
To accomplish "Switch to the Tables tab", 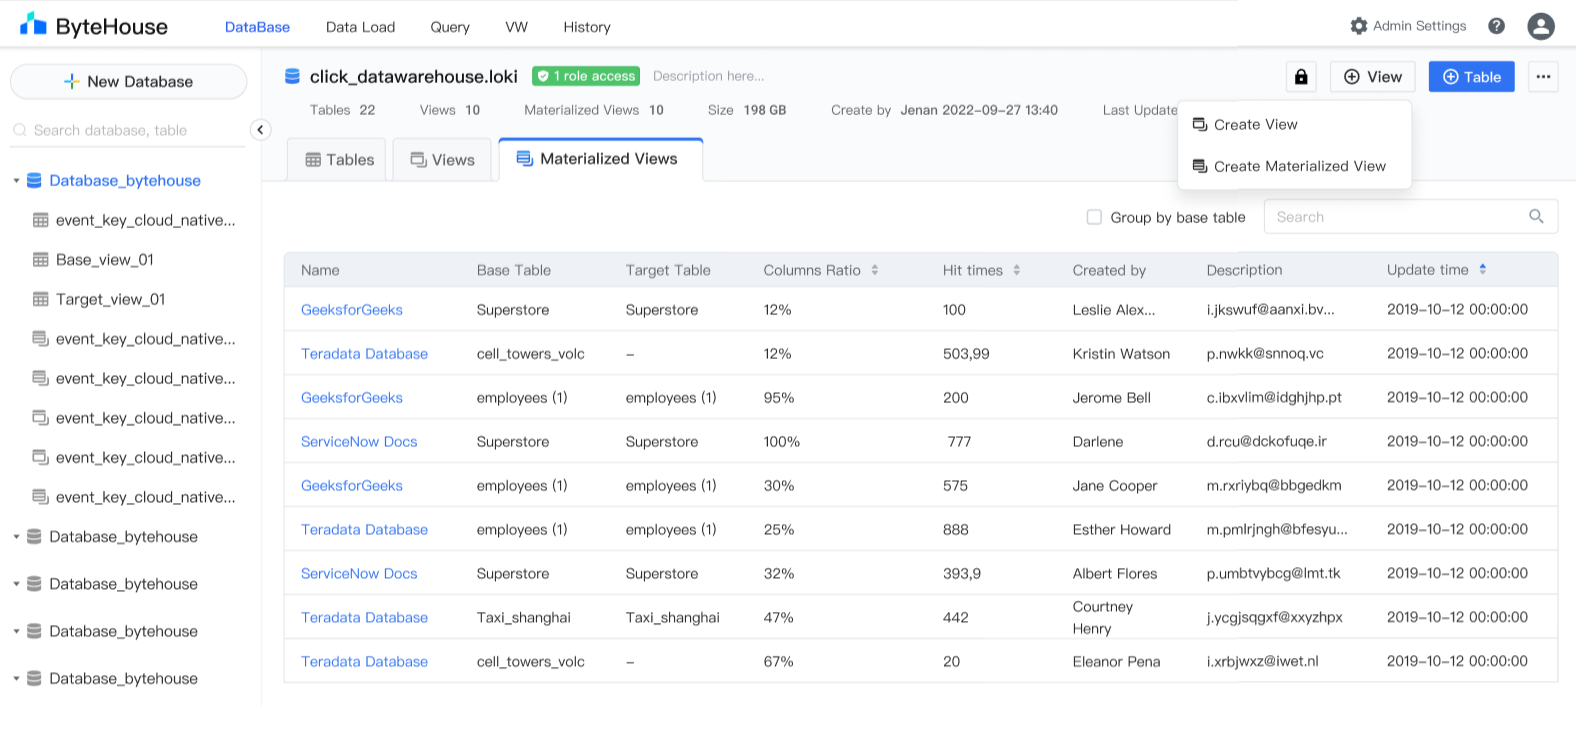I will (x=339, y=160).
